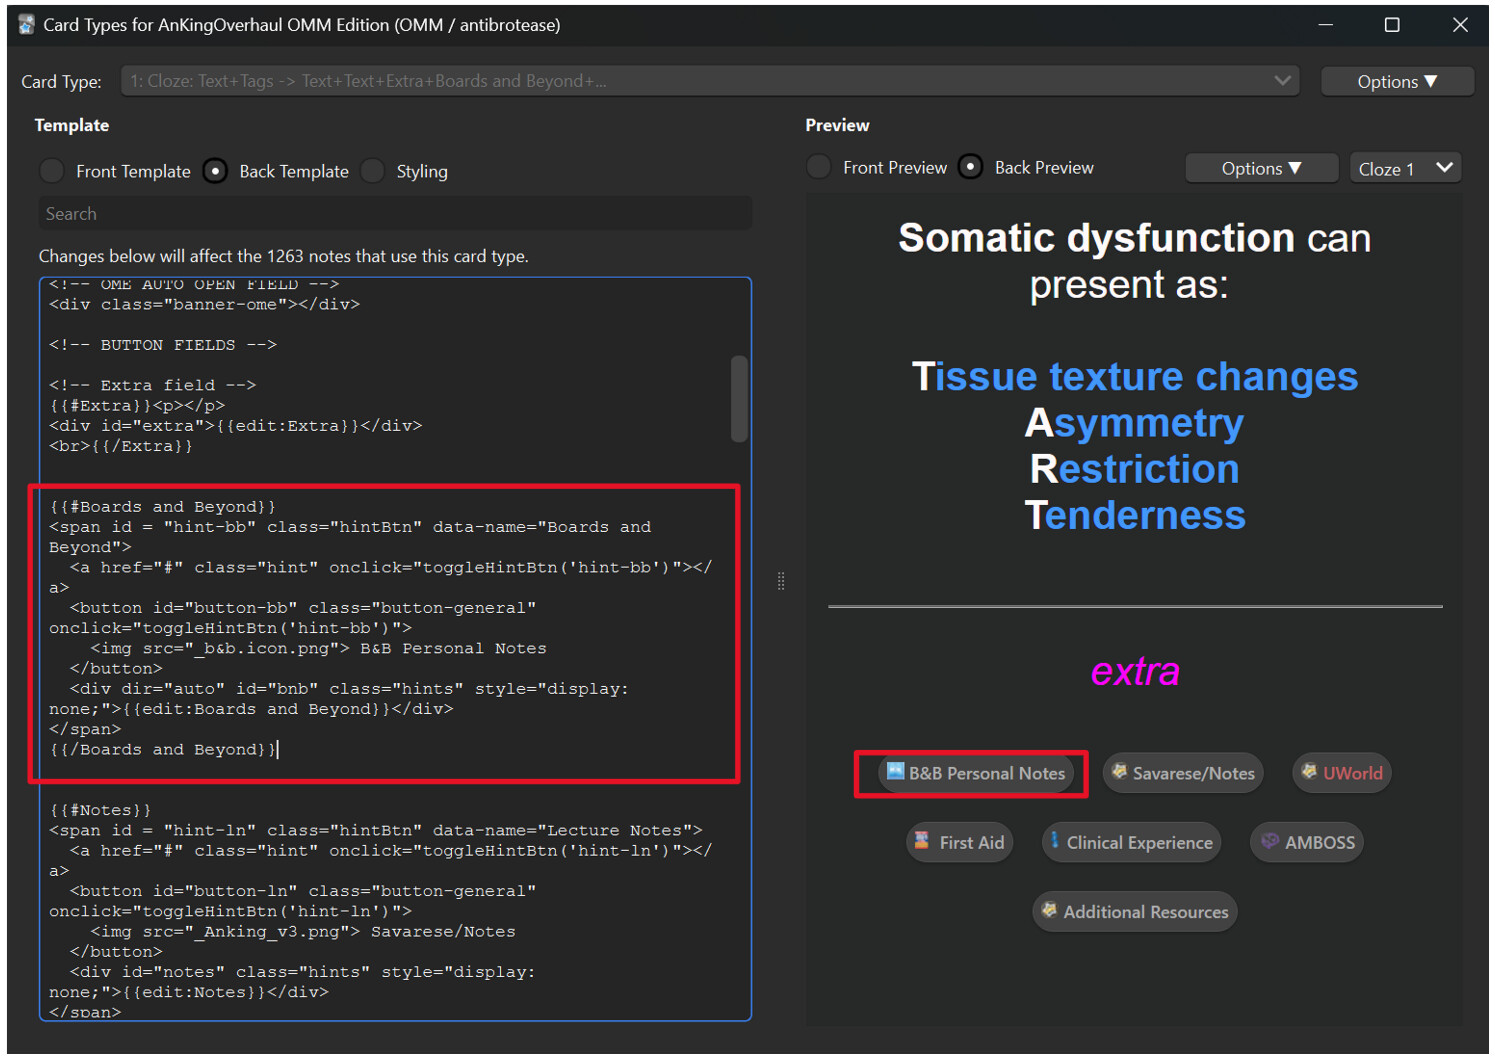Open the Card Type dropdown list
The width and height of the screenshot is (1495, 1061).
tap(710, 81)
